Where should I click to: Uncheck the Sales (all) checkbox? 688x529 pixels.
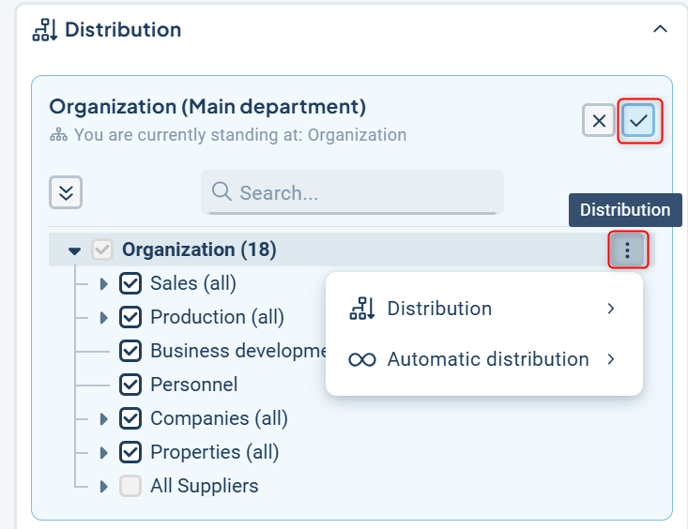[130, 284]
